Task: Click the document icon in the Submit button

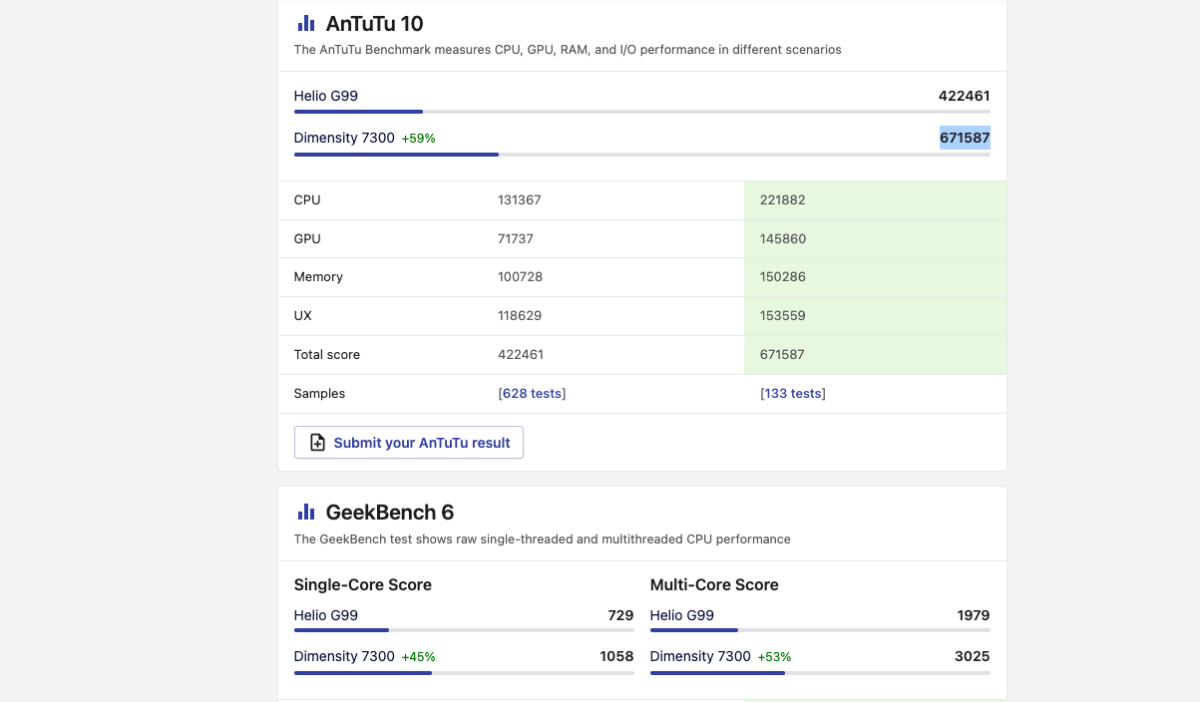Action: coord(317,443)
